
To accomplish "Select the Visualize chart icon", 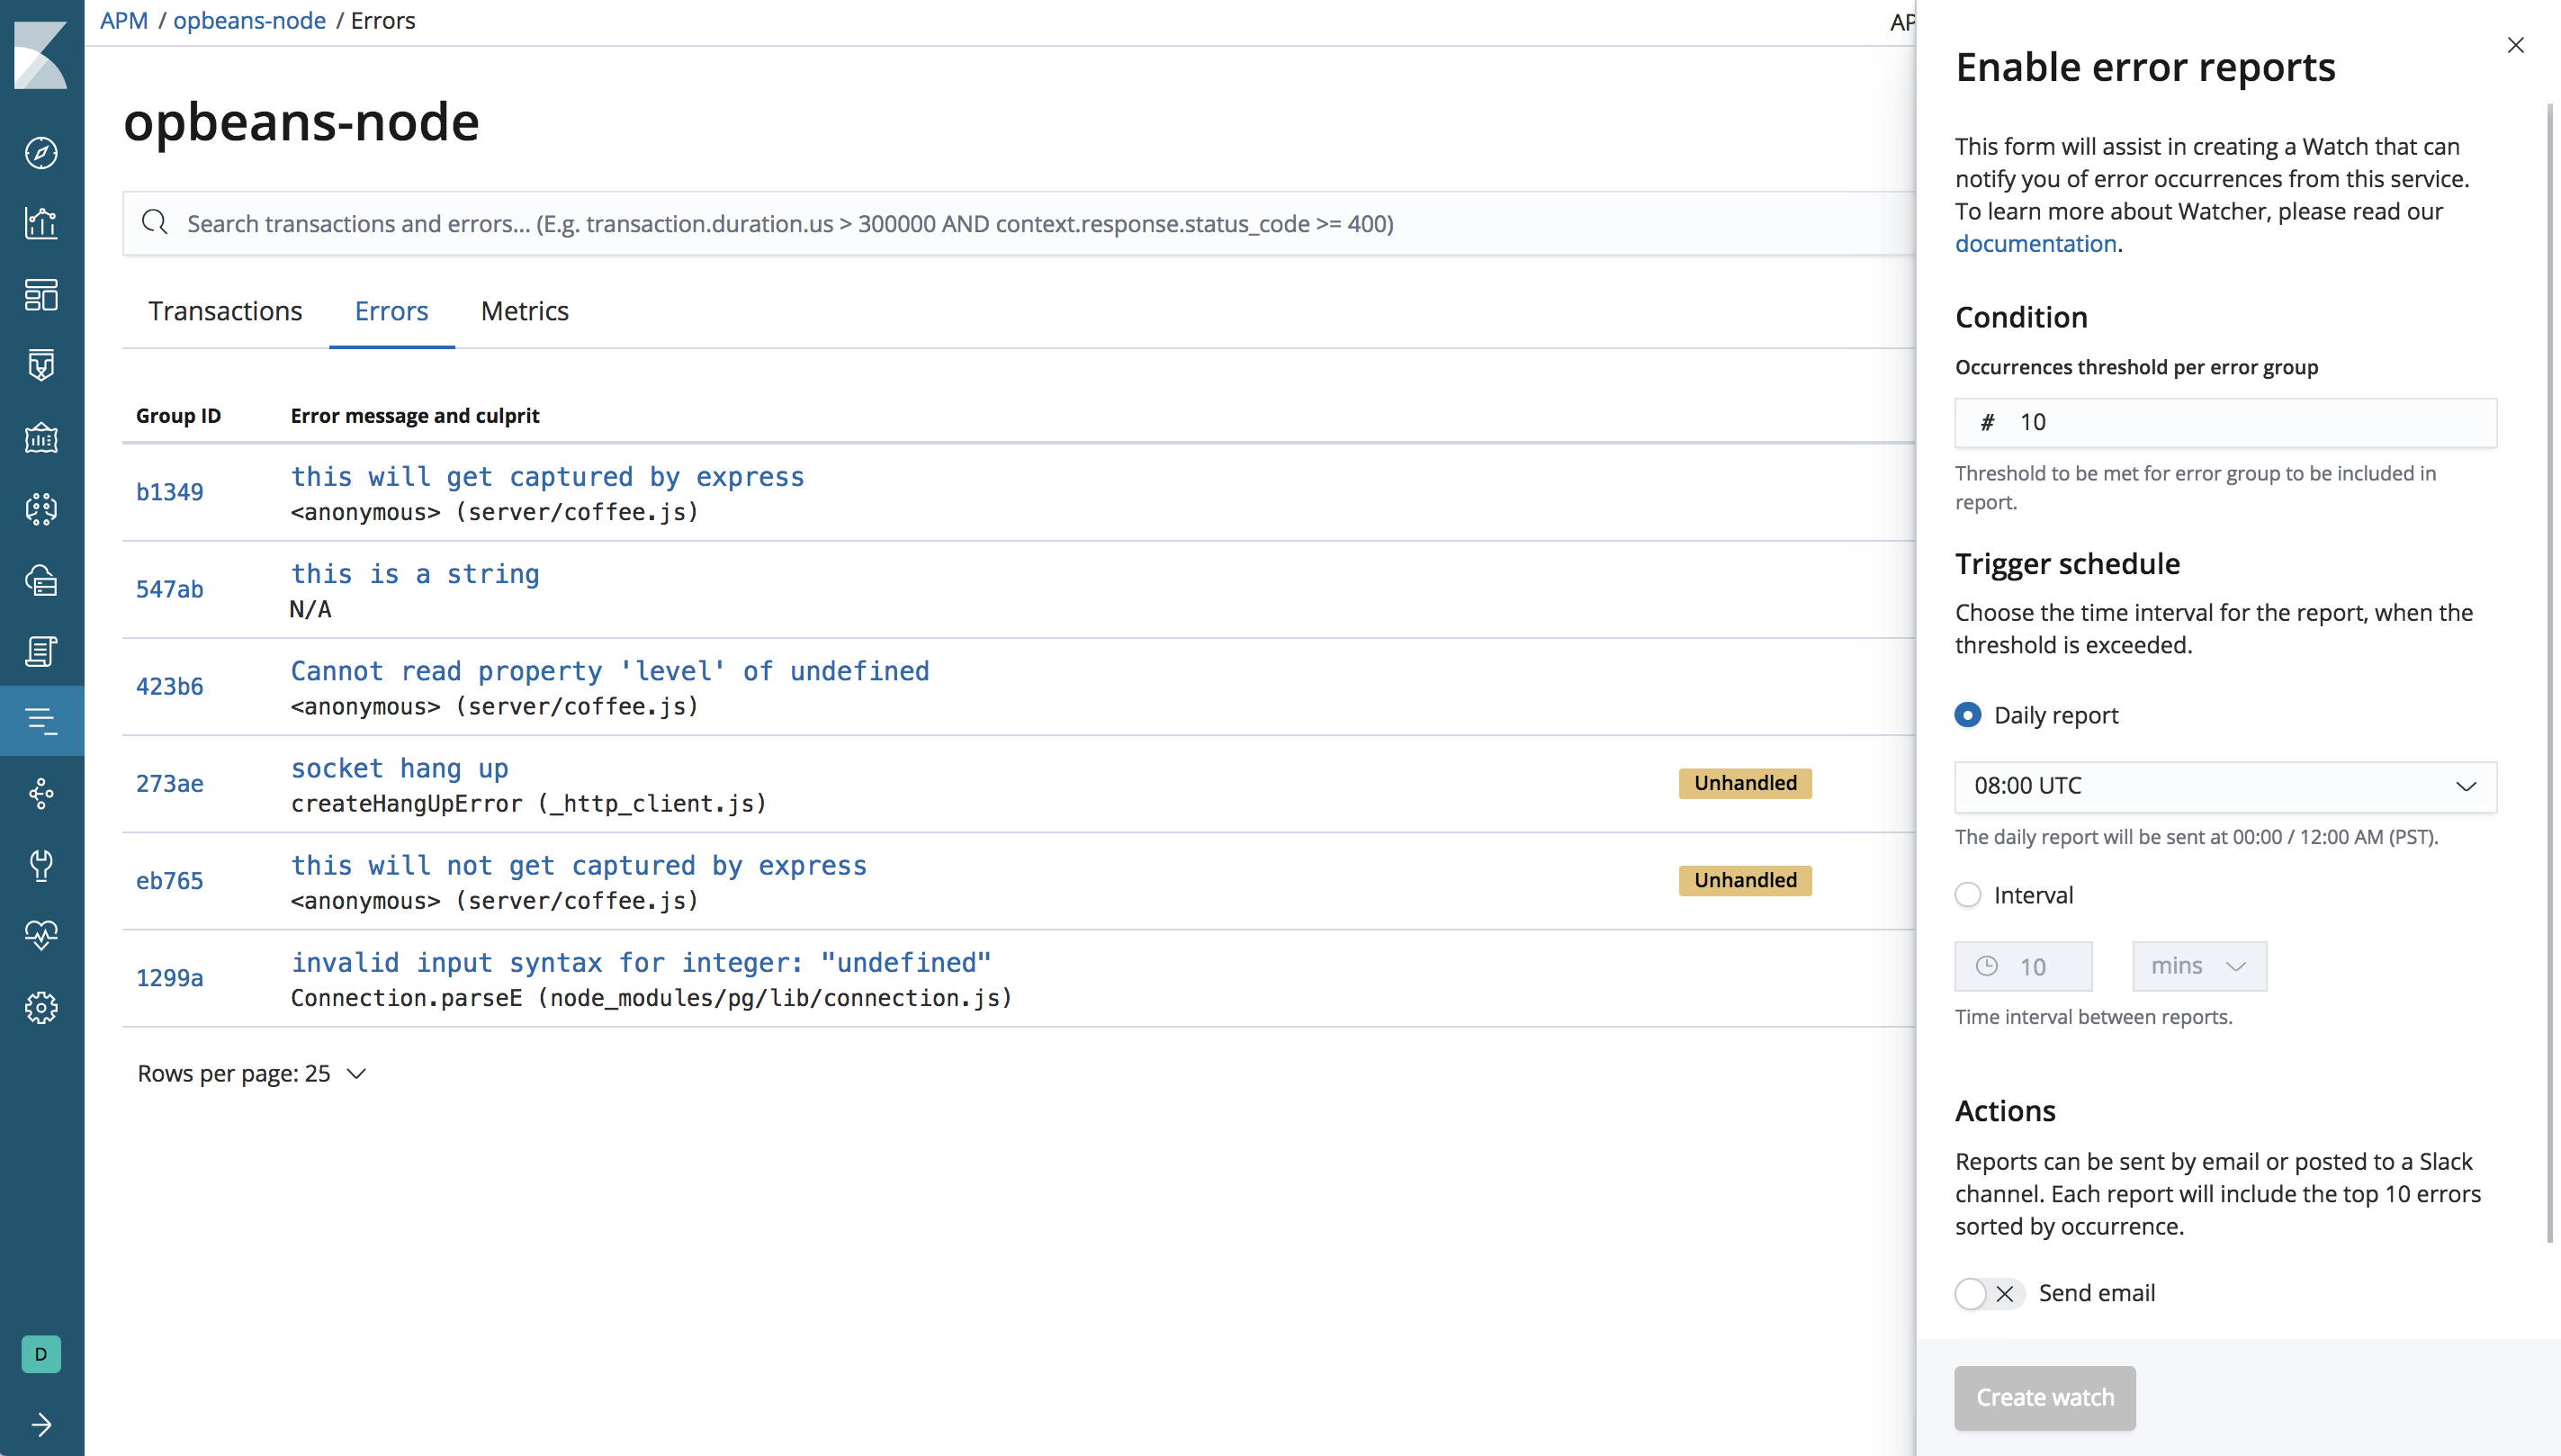I will [41, 224].
